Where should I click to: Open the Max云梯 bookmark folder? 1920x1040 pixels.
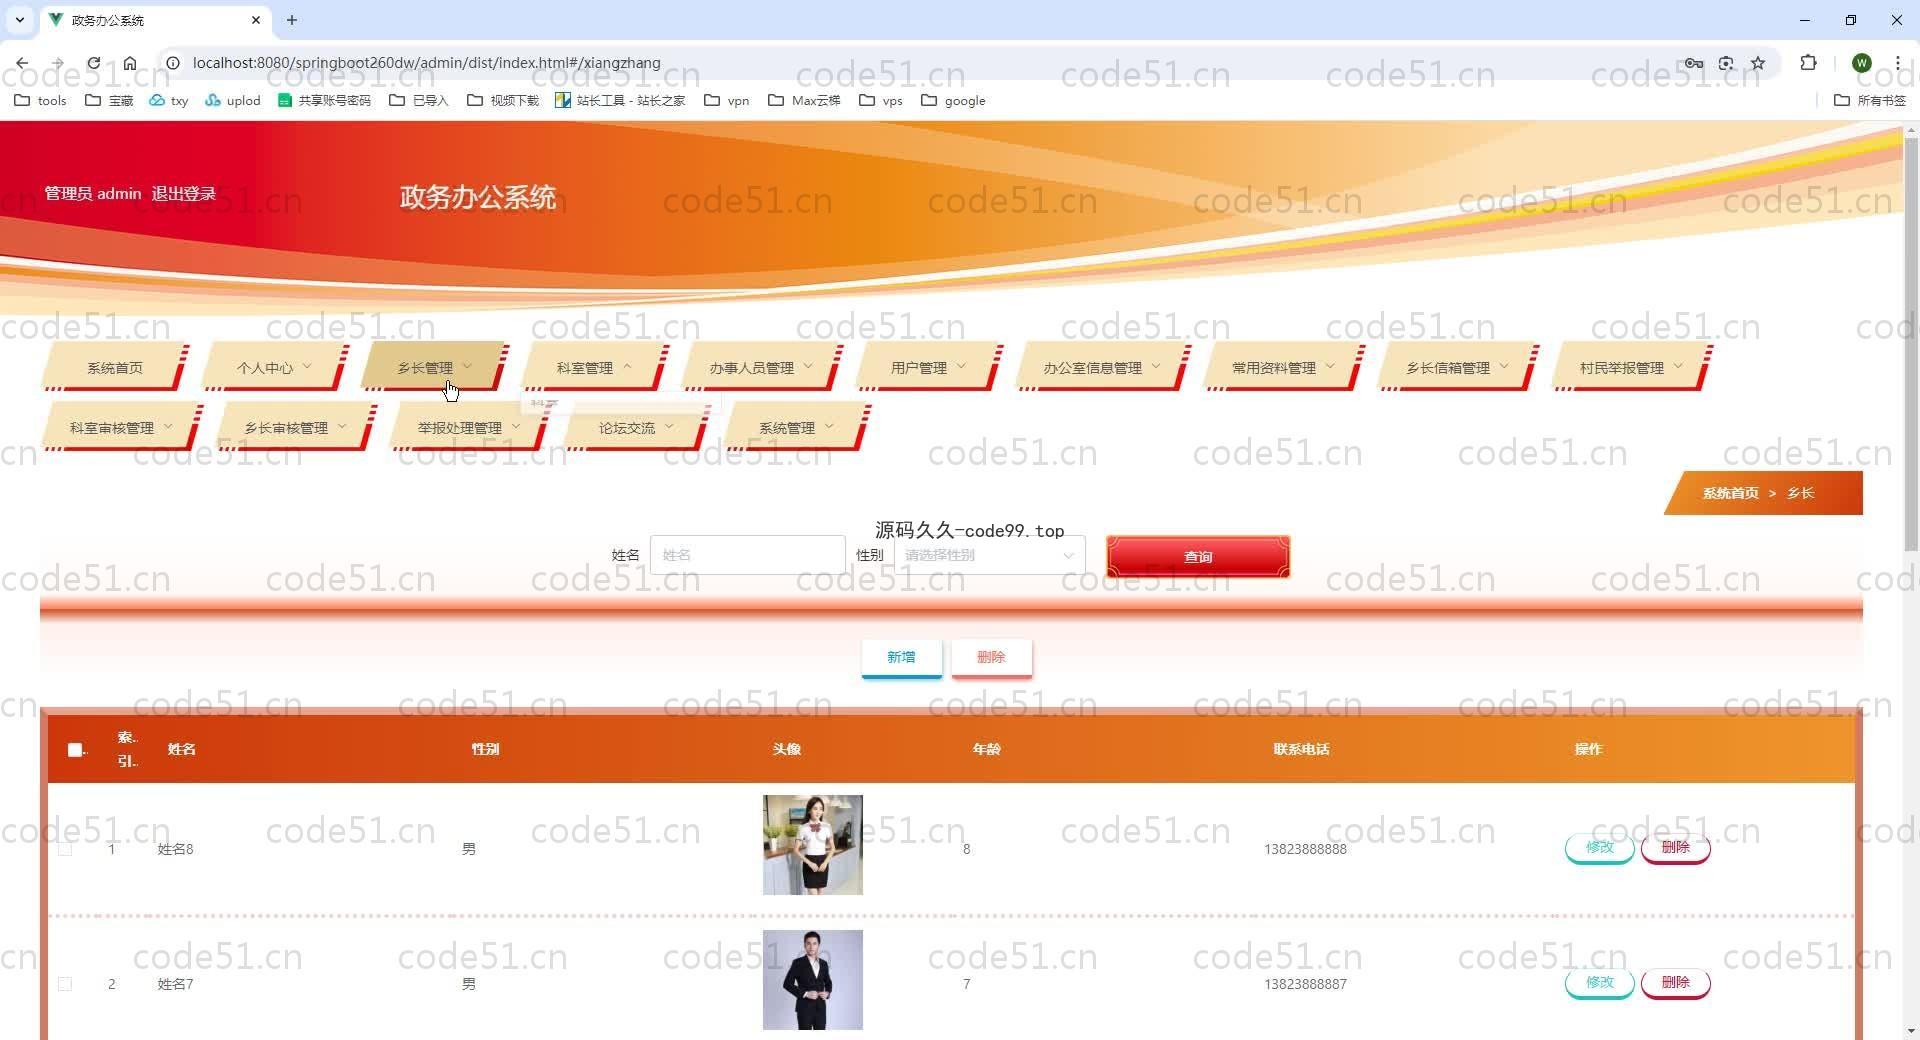click(x=804, y=101)
